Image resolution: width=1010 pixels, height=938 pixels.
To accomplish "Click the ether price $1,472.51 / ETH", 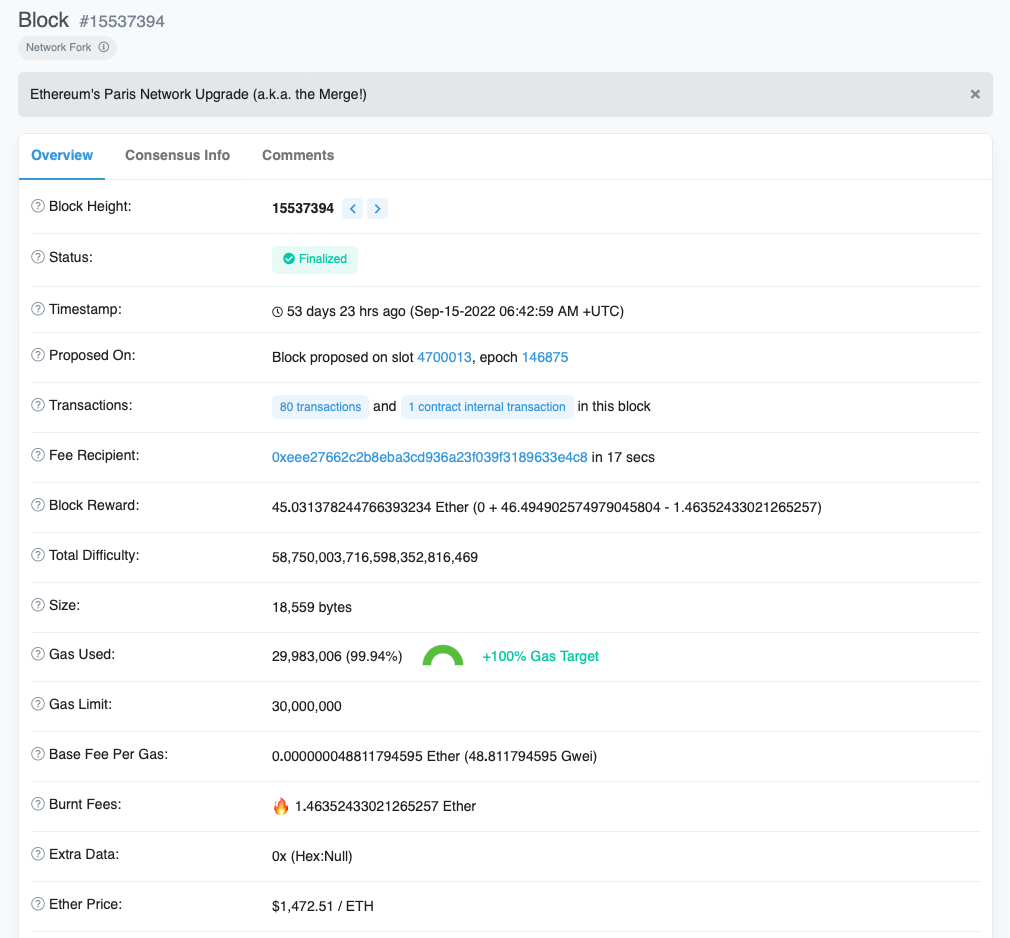I will (x=323, y=906).
